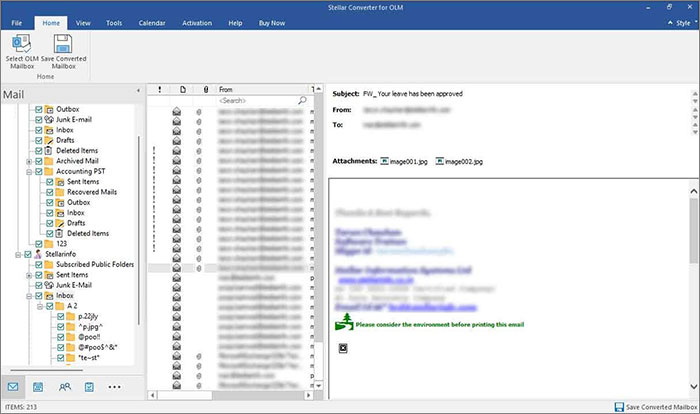Uncheck the p.22jly folder checkbox
The image size is (700, 414).
pyautogui.click(x=61, y=316)
